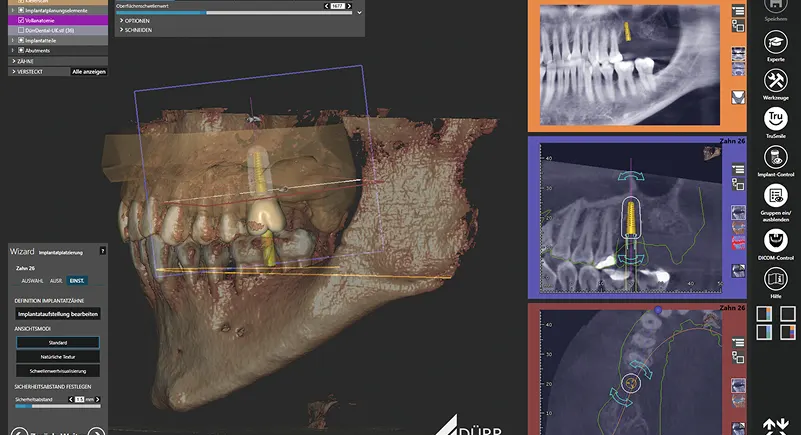Click the Oberflächenschwellenwert slider
Screen dimensions: 801x436
click(234, 13)
